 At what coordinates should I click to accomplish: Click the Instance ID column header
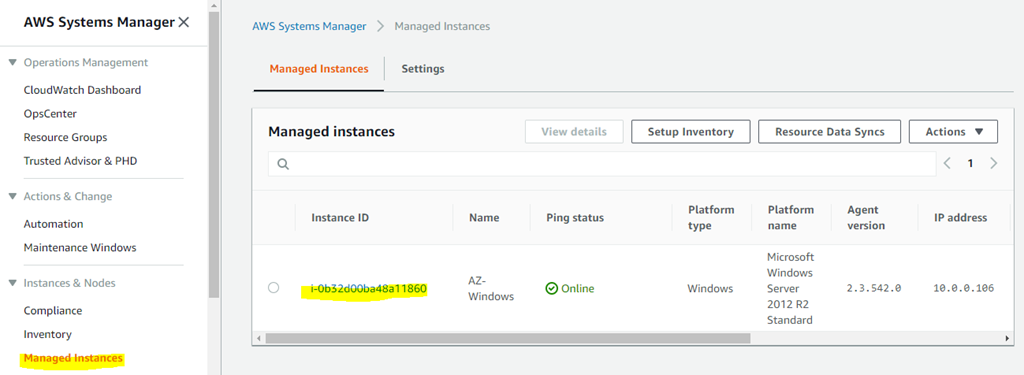pos(340,218)
